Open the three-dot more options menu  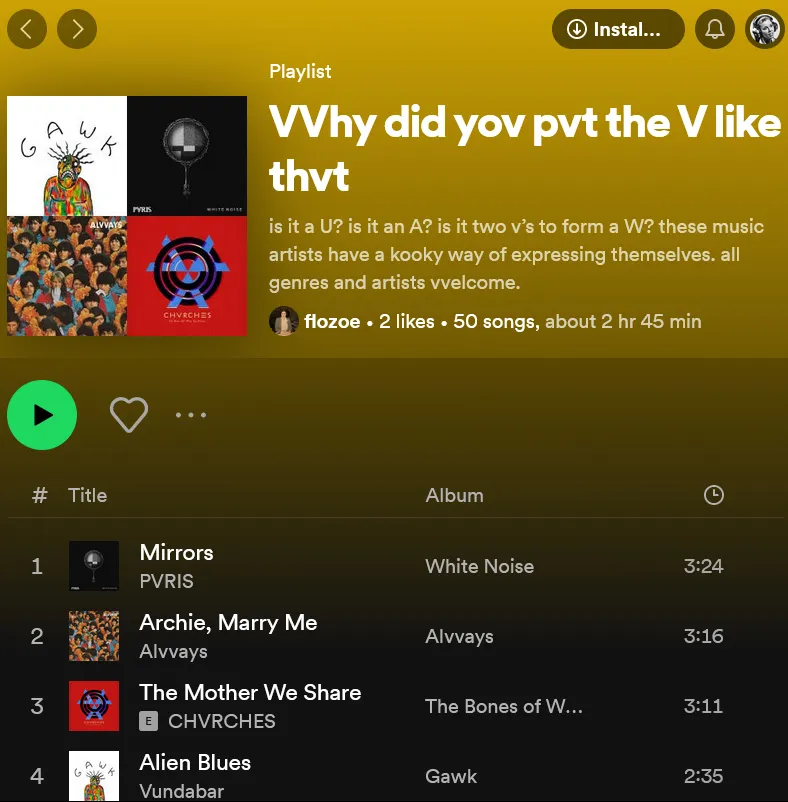[191, 415]
